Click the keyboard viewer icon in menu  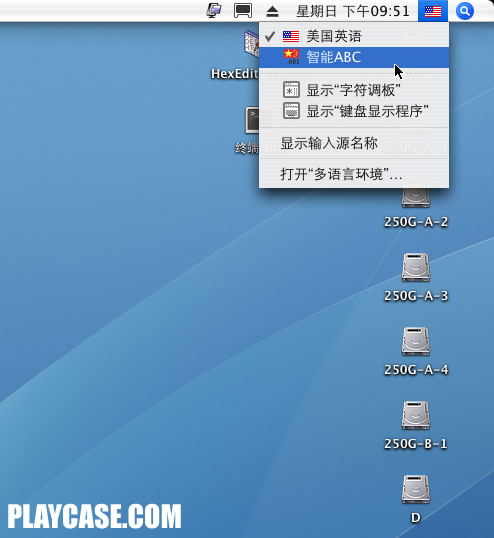291,111
